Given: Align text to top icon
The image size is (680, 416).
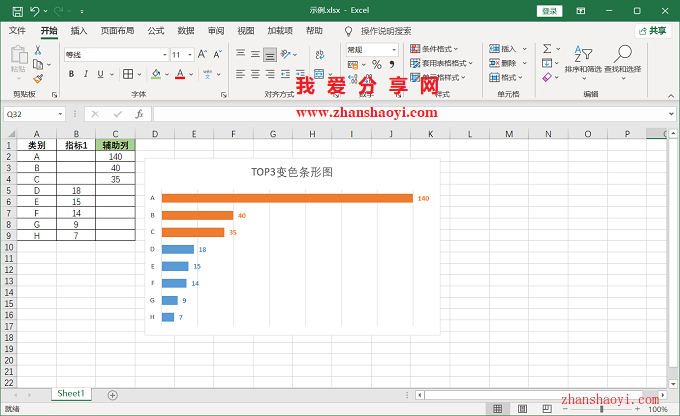Looking at the screenshot, I should coord(241,54).
